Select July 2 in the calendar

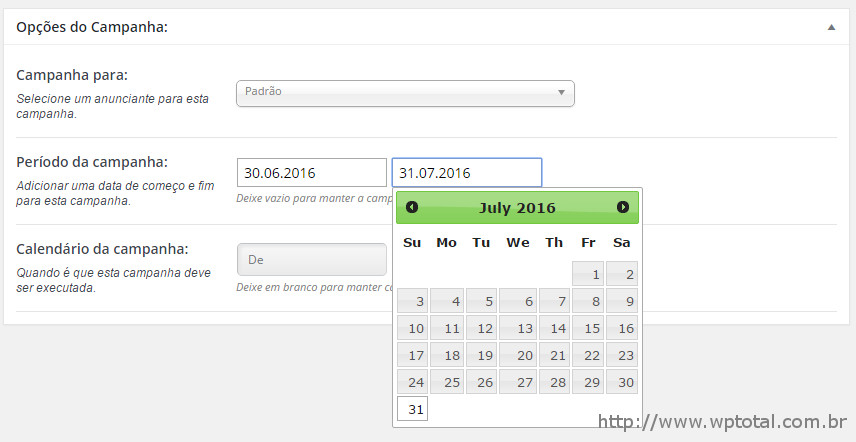pyautogui.click(x=622, y=273)
